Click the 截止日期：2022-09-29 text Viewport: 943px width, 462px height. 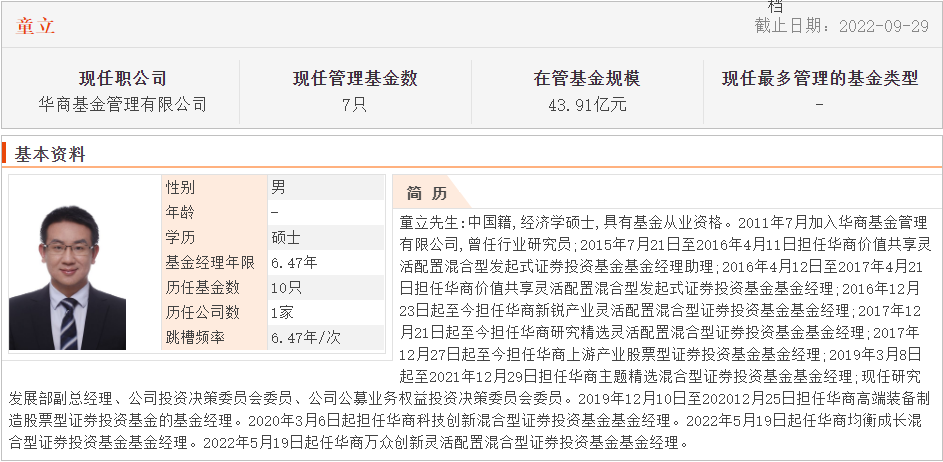pos(841,26)
